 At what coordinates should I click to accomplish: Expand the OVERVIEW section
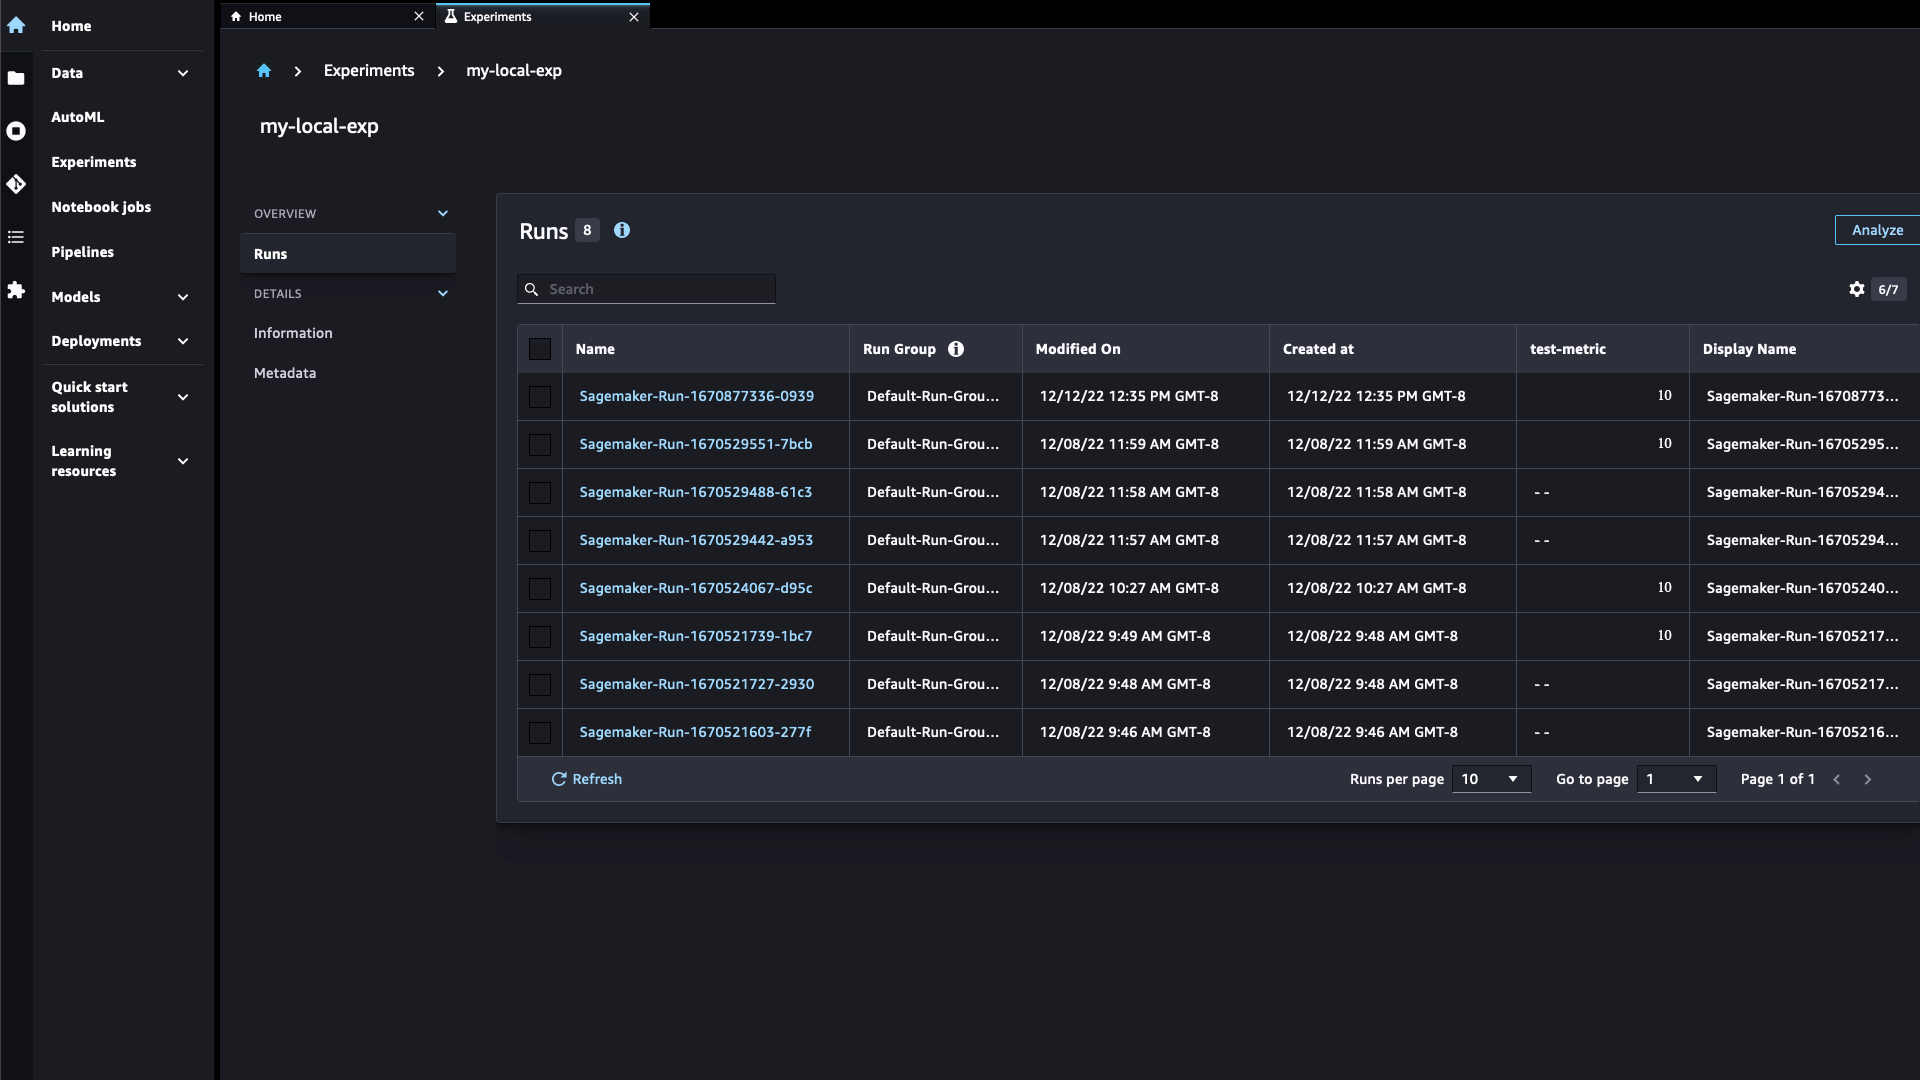coord(443,212)
